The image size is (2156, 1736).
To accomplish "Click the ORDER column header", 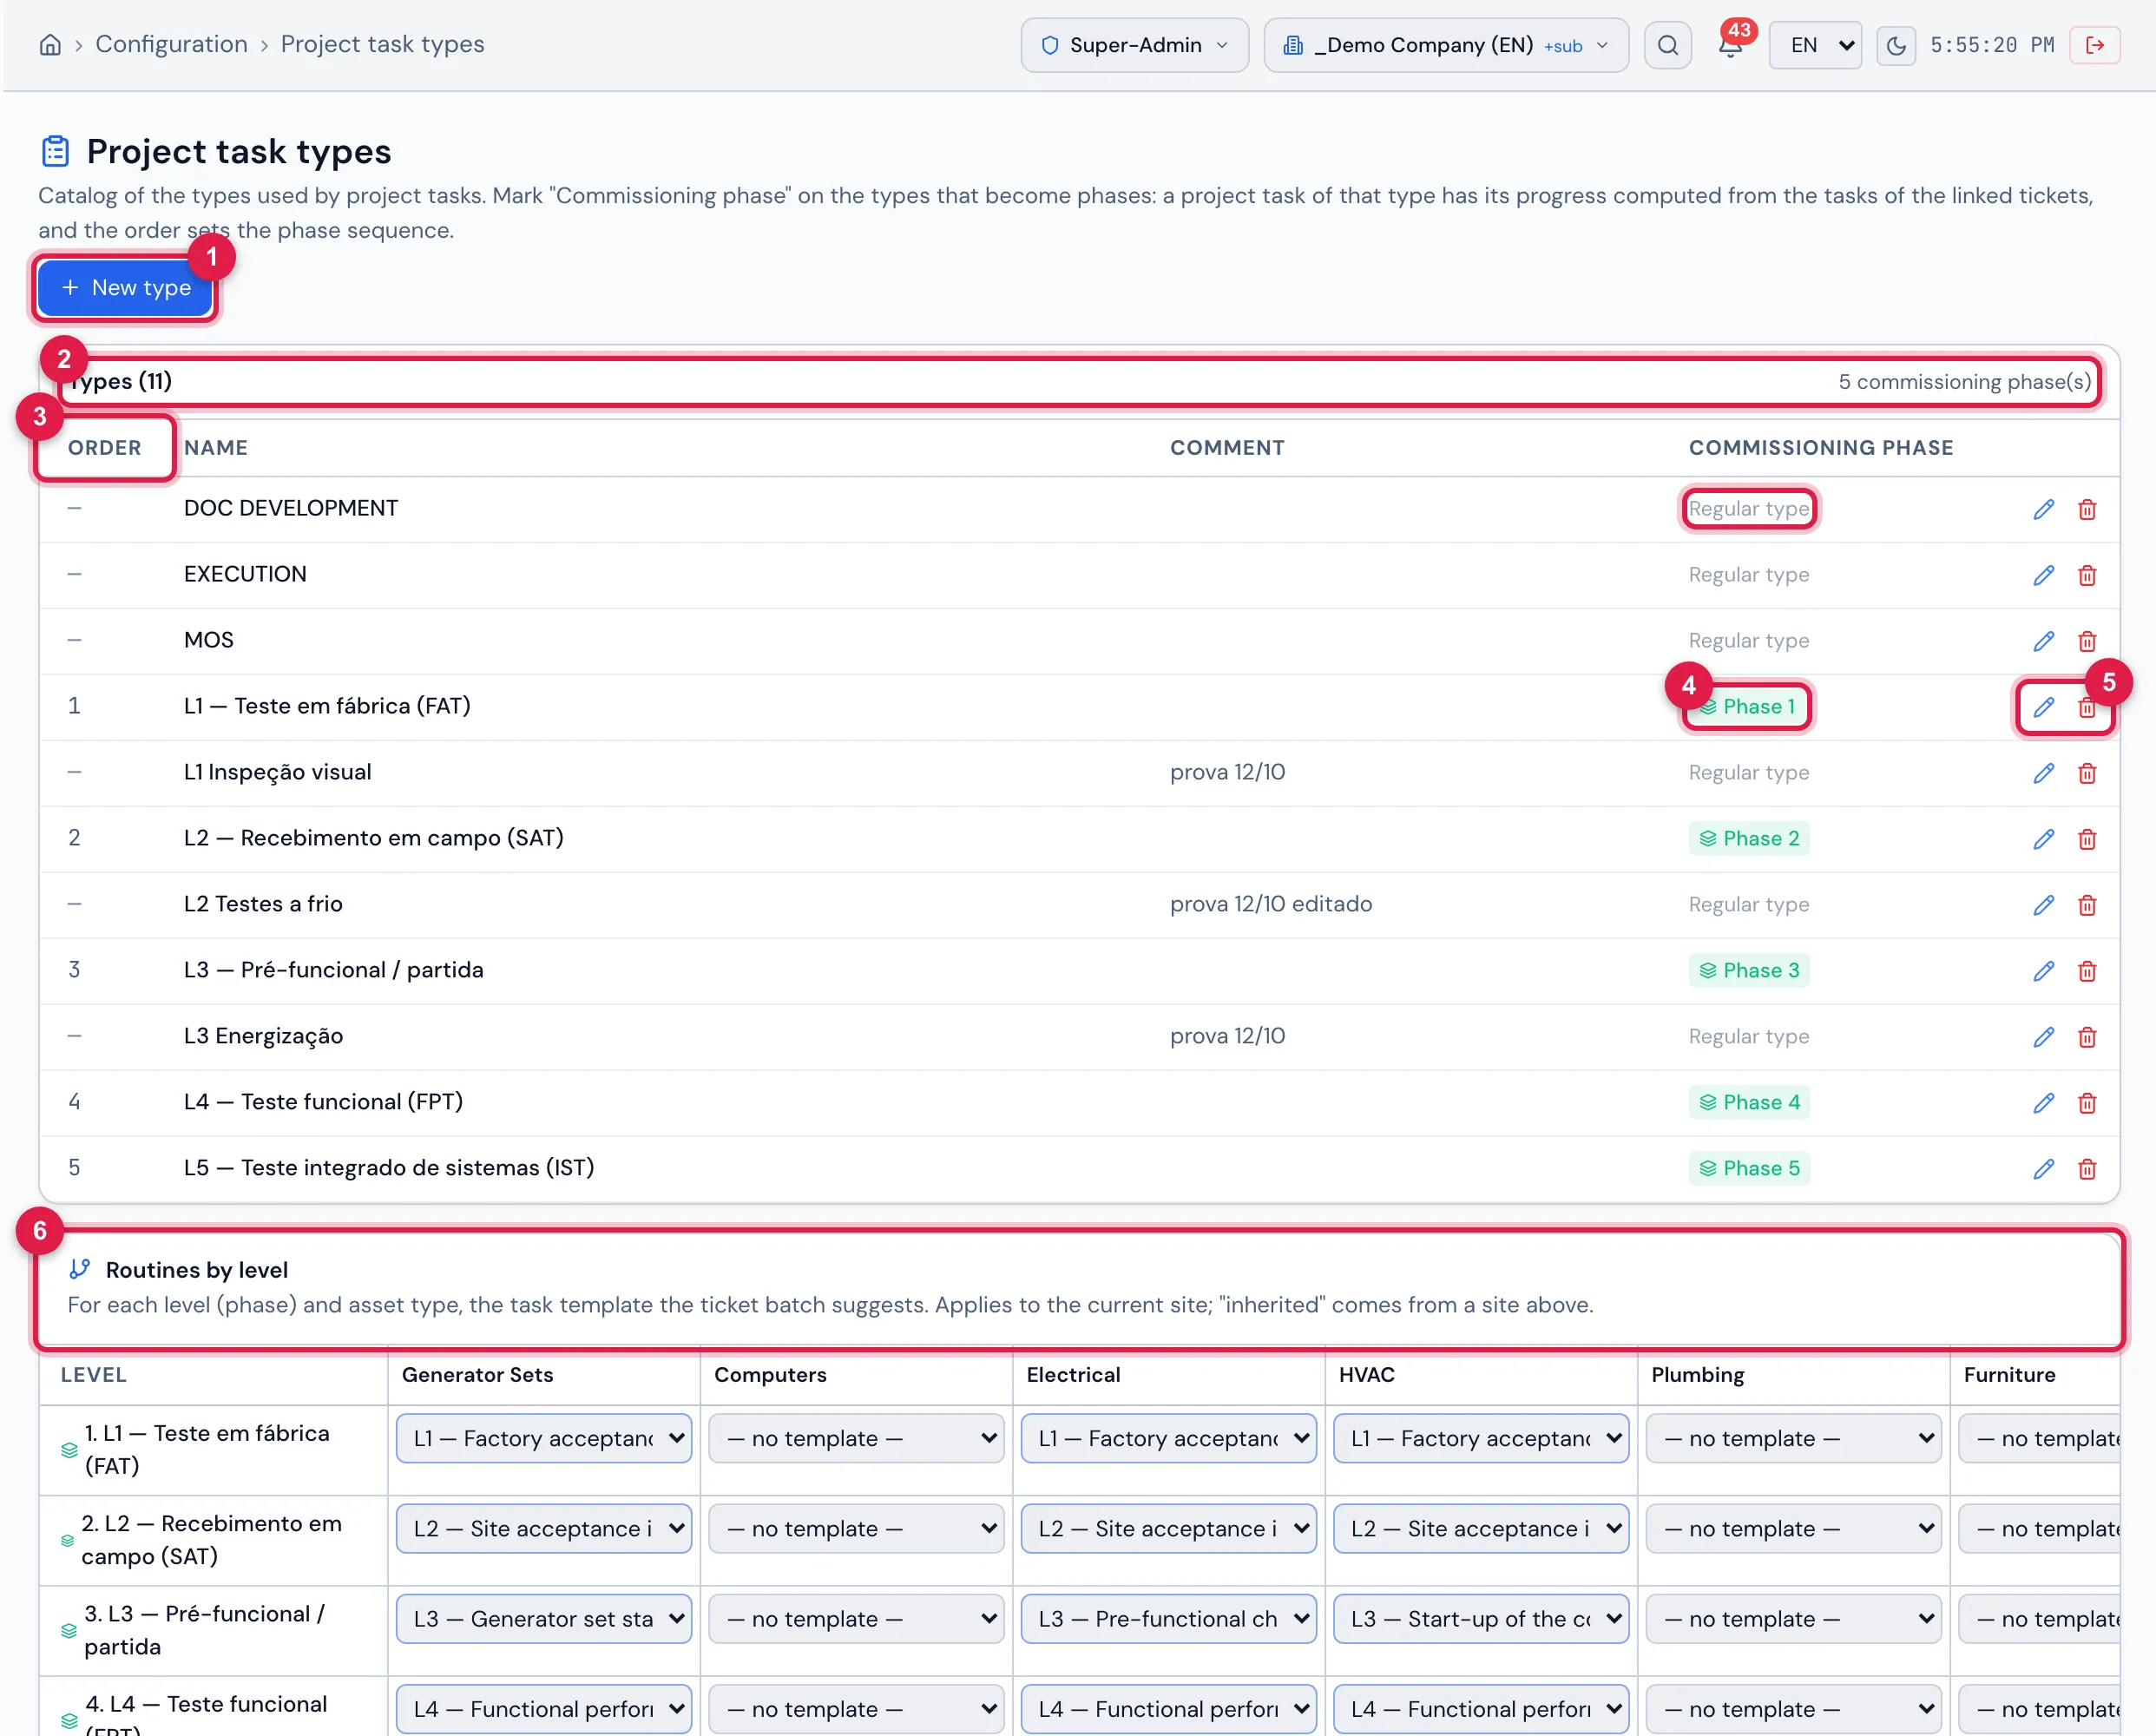I will coord(105,448).
